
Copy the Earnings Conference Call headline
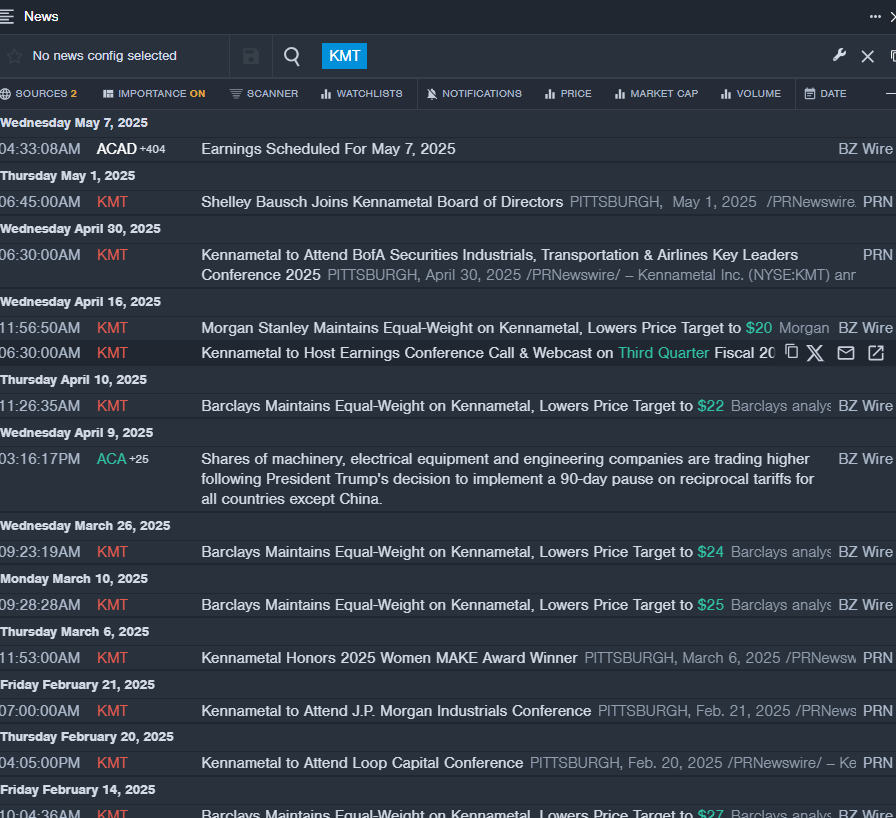[791, 351]
